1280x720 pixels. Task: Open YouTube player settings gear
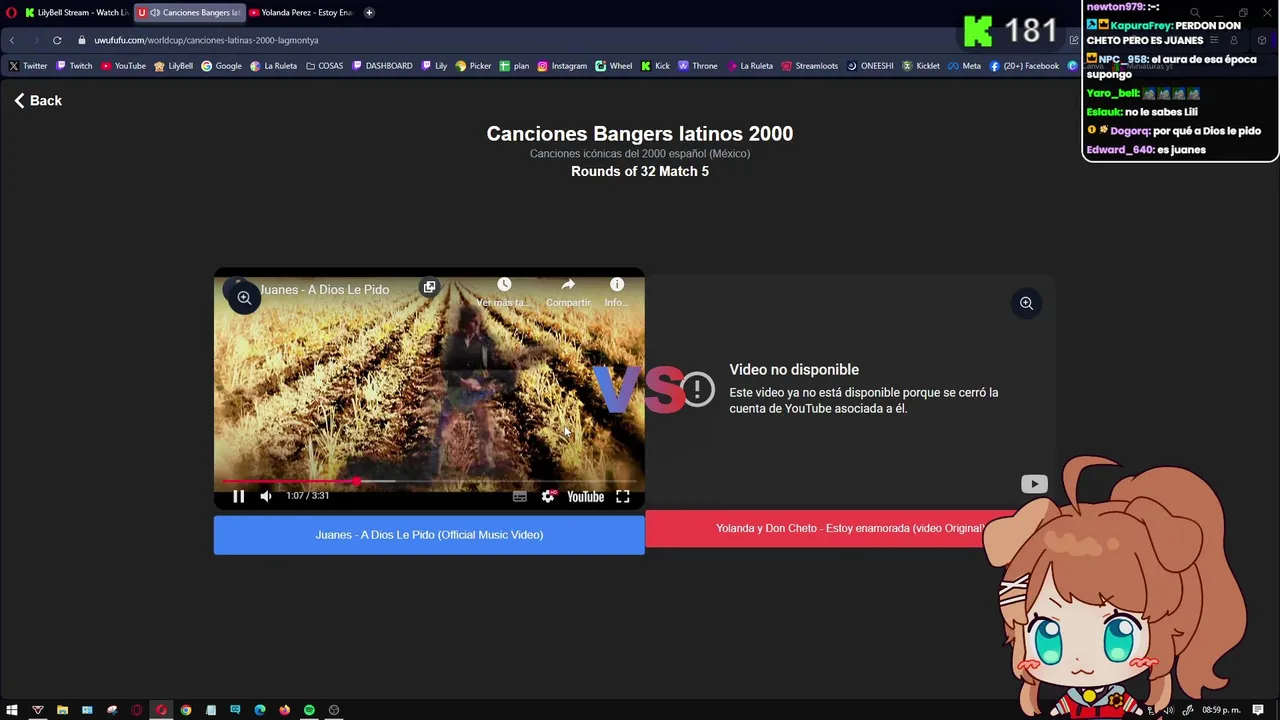coord(548,496)
